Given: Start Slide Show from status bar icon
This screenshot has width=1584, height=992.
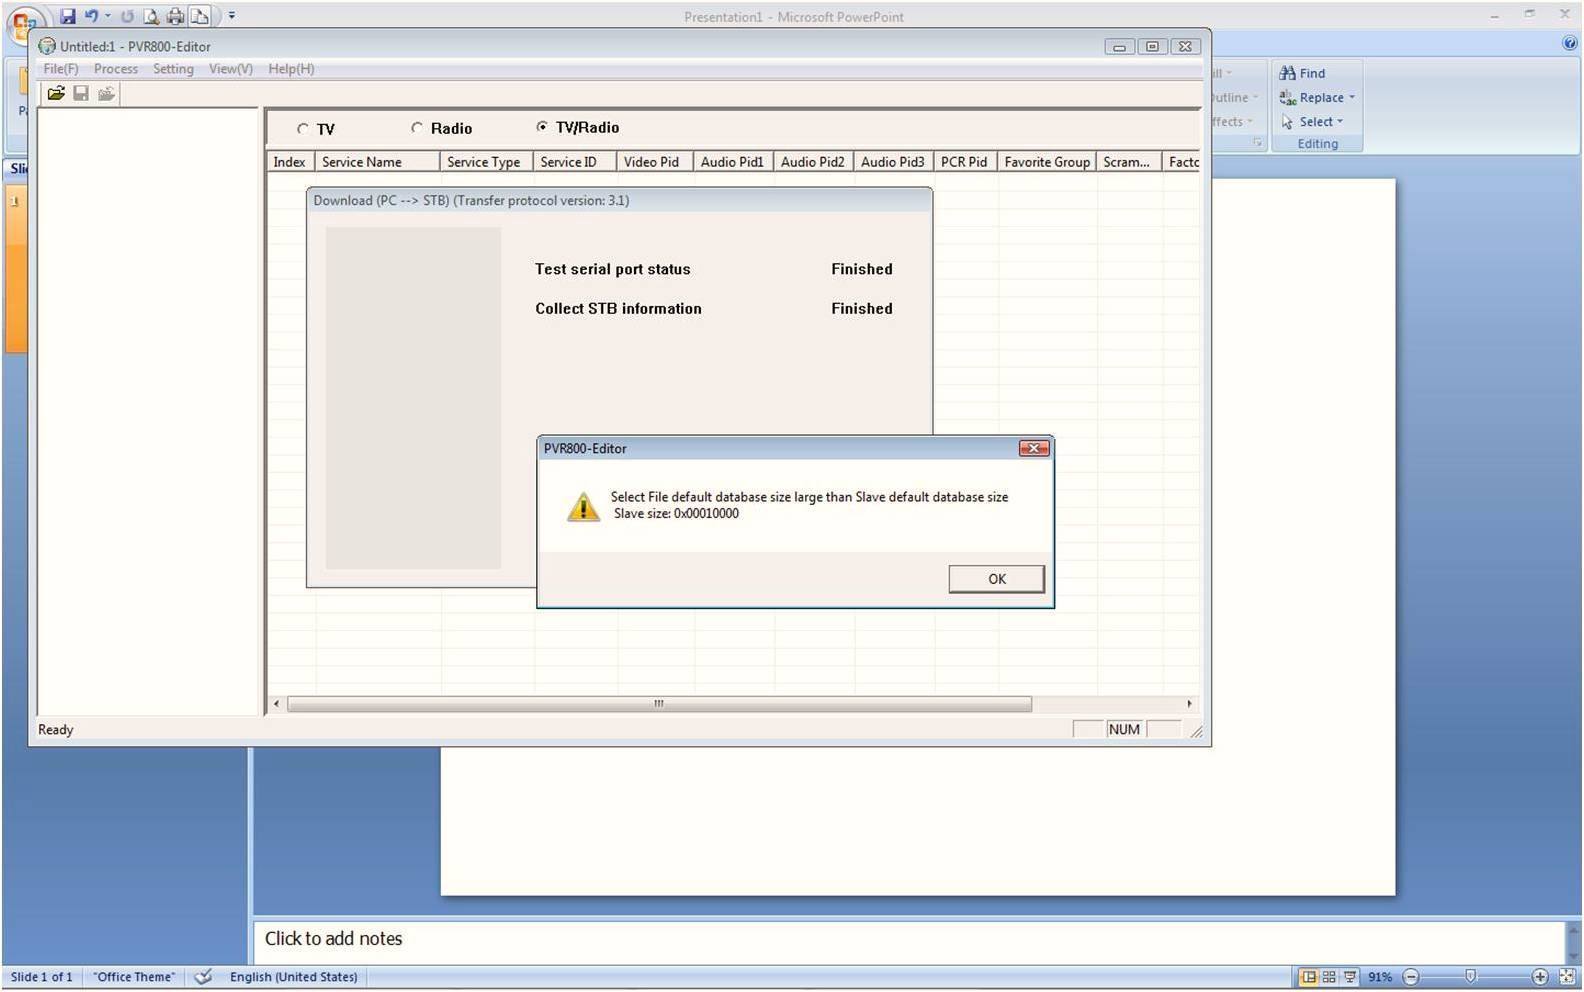Looking at the screenshot, I should [x=1350, y=977].
